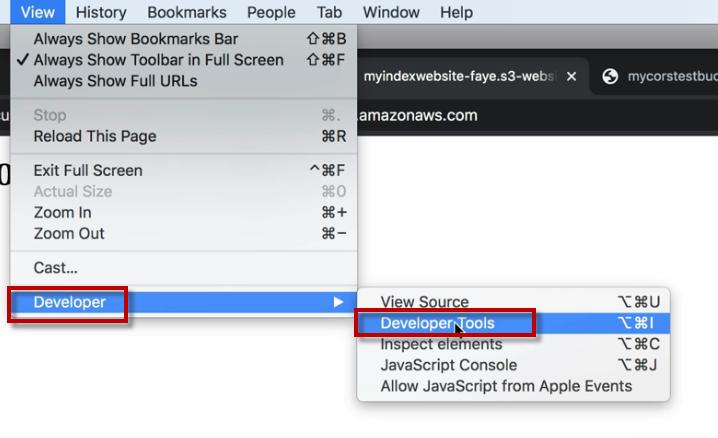Toggle Allow JavaScript from Apple Events
Viewport: 718px width, 438px height.
[x=506, y=386]
